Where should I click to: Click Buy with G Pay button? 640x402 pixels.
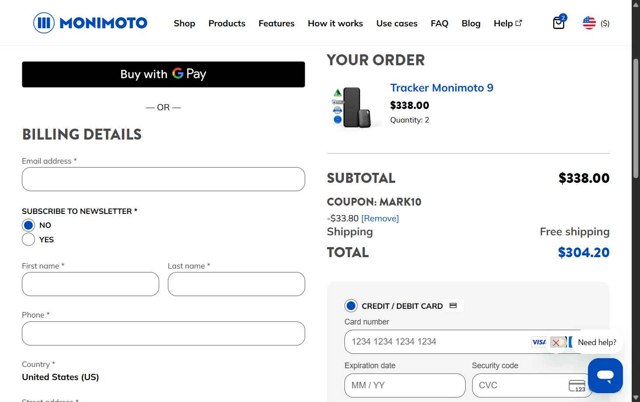coord(163,74)
